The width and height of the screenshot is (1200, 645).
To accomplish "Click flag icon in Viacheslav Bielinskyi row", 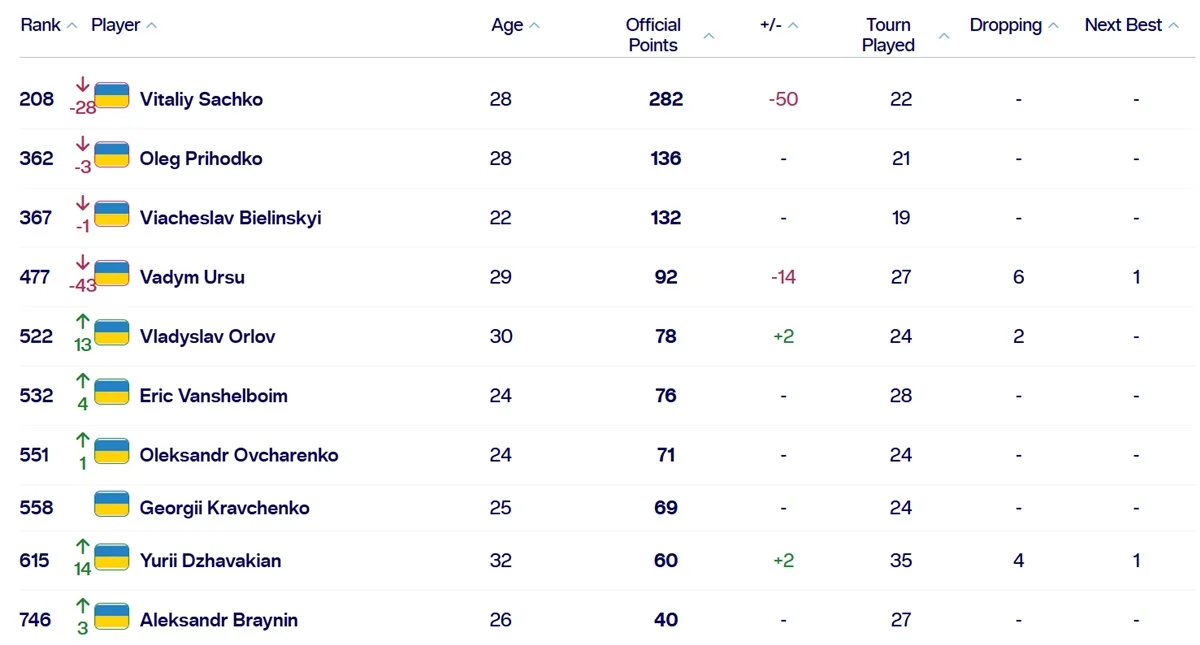I will (x=112, y=215).
